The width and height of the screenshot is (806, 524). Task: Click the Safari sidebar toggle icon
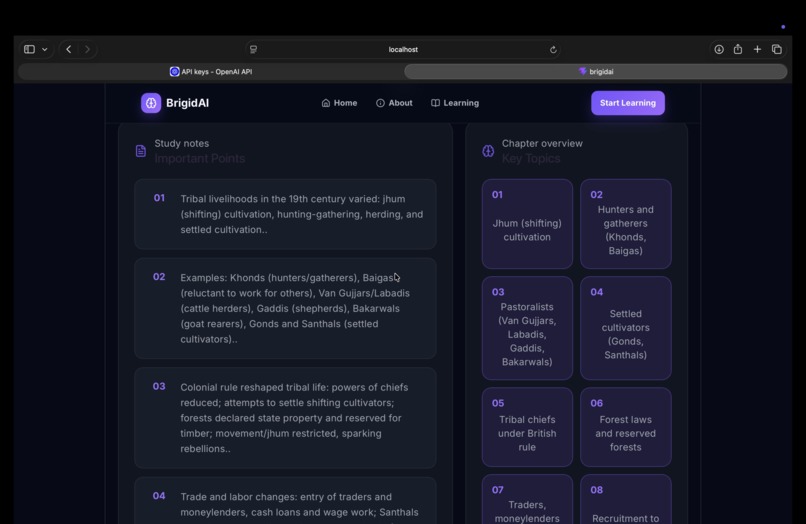pos(29,49)
